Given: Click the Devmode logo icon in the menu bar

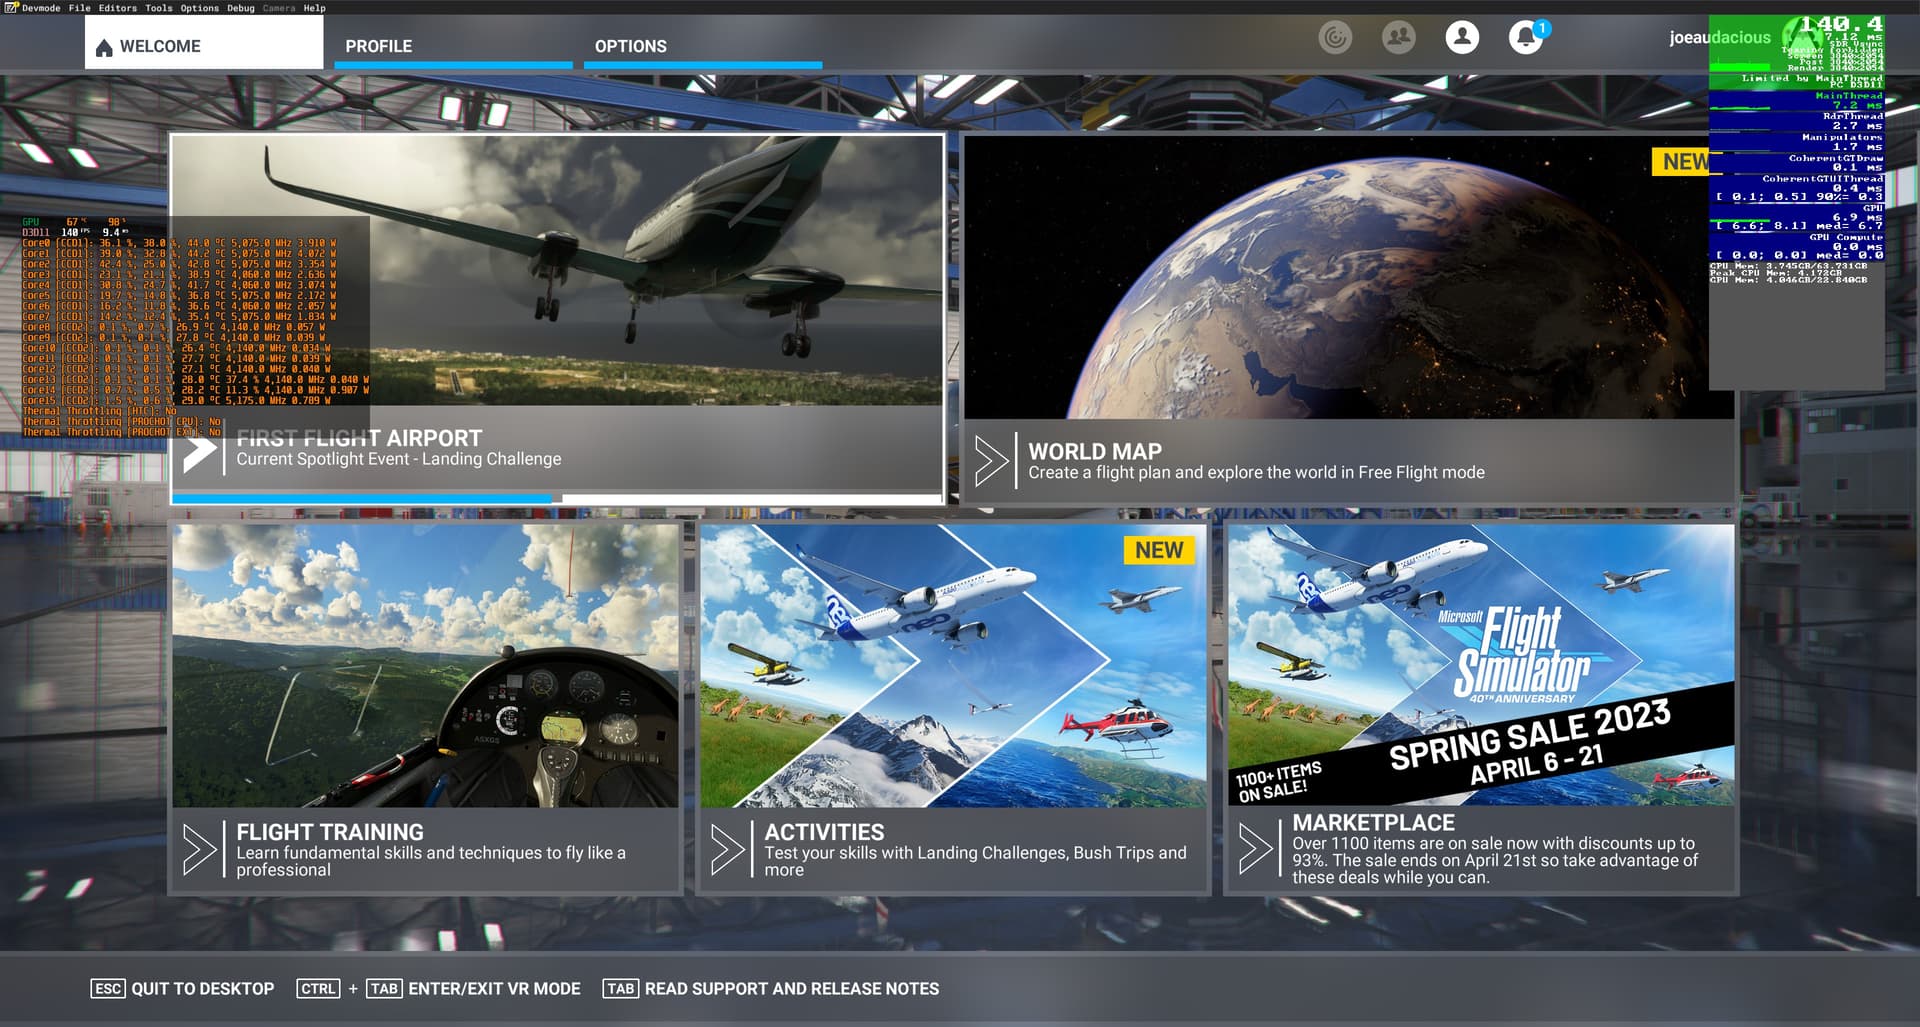Looking at the screenshot, I should coord(12,7).
